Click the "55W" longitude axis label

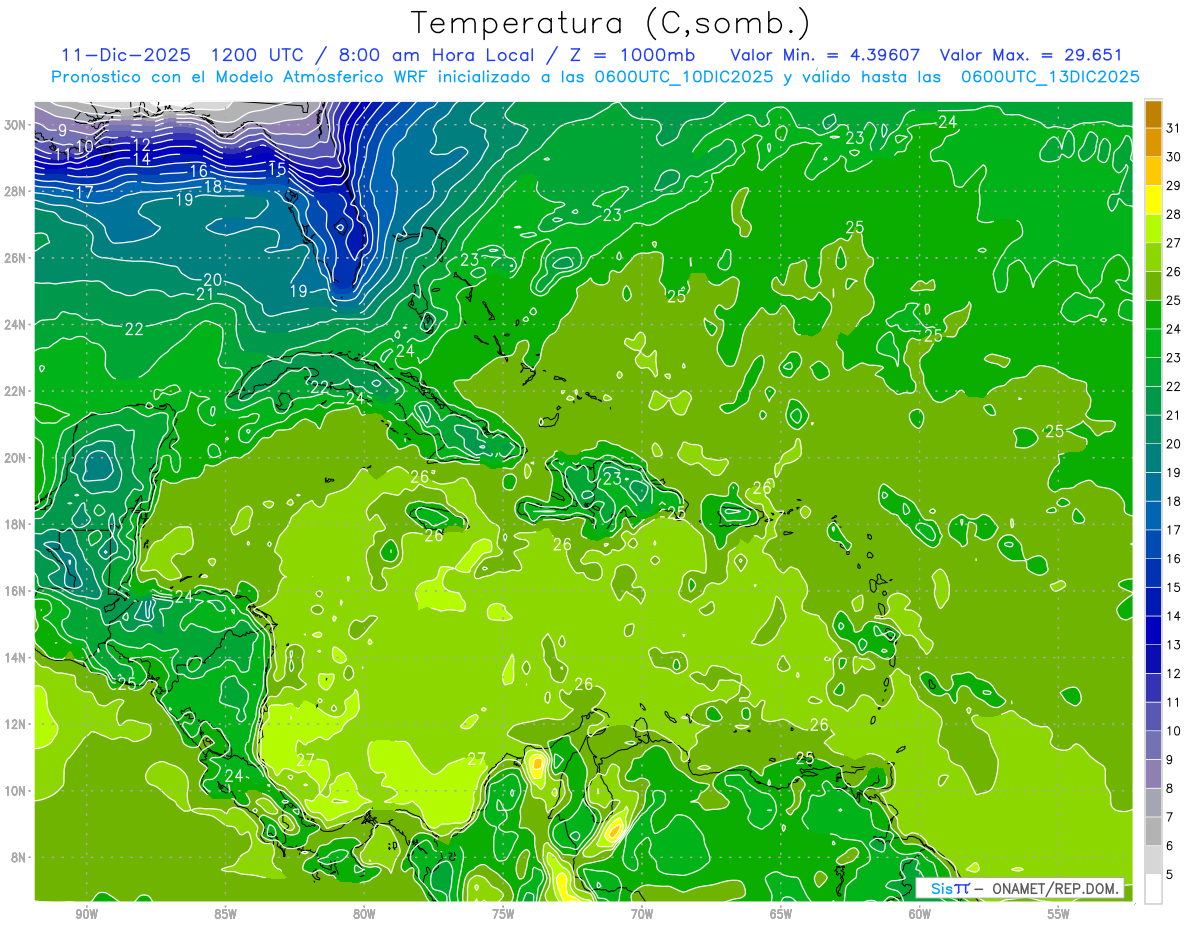point(1059,915)
